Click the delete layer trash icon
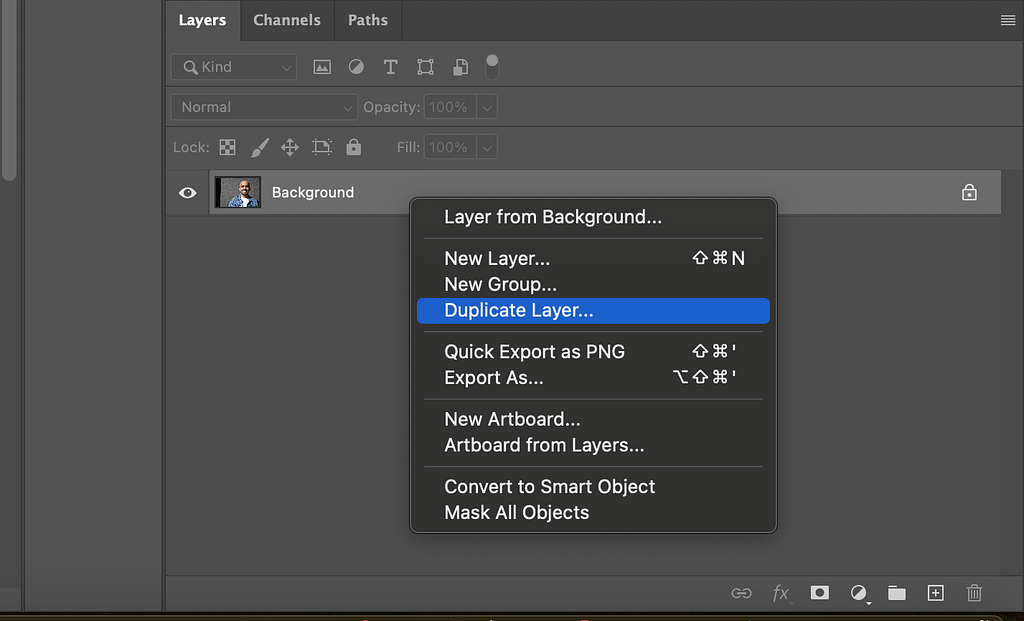 coord(975,593)
